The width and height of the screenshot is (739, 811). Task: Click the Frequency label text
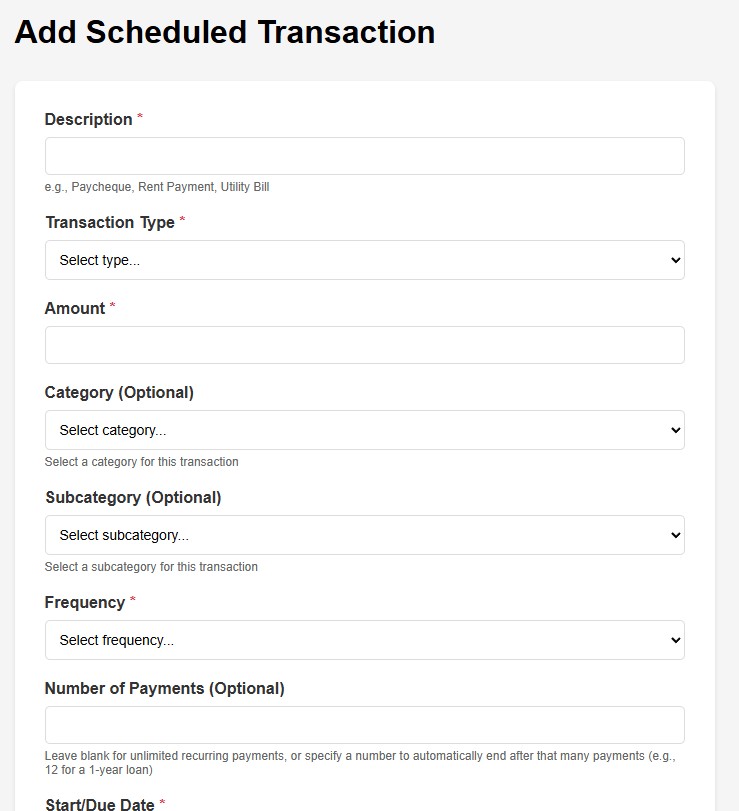coord(85,602)
